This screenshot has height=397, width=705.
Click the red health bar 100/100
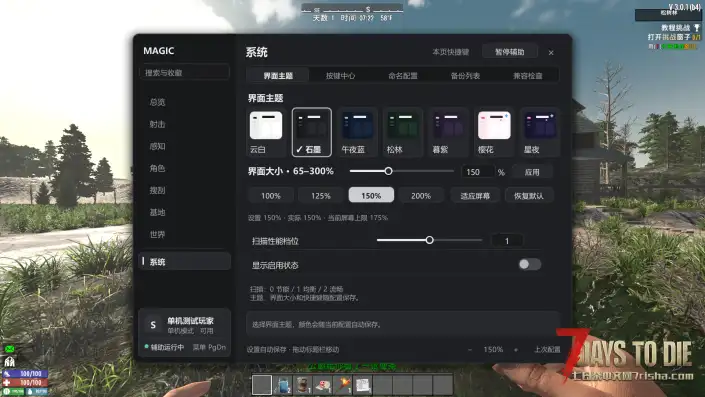pos(25,383)
